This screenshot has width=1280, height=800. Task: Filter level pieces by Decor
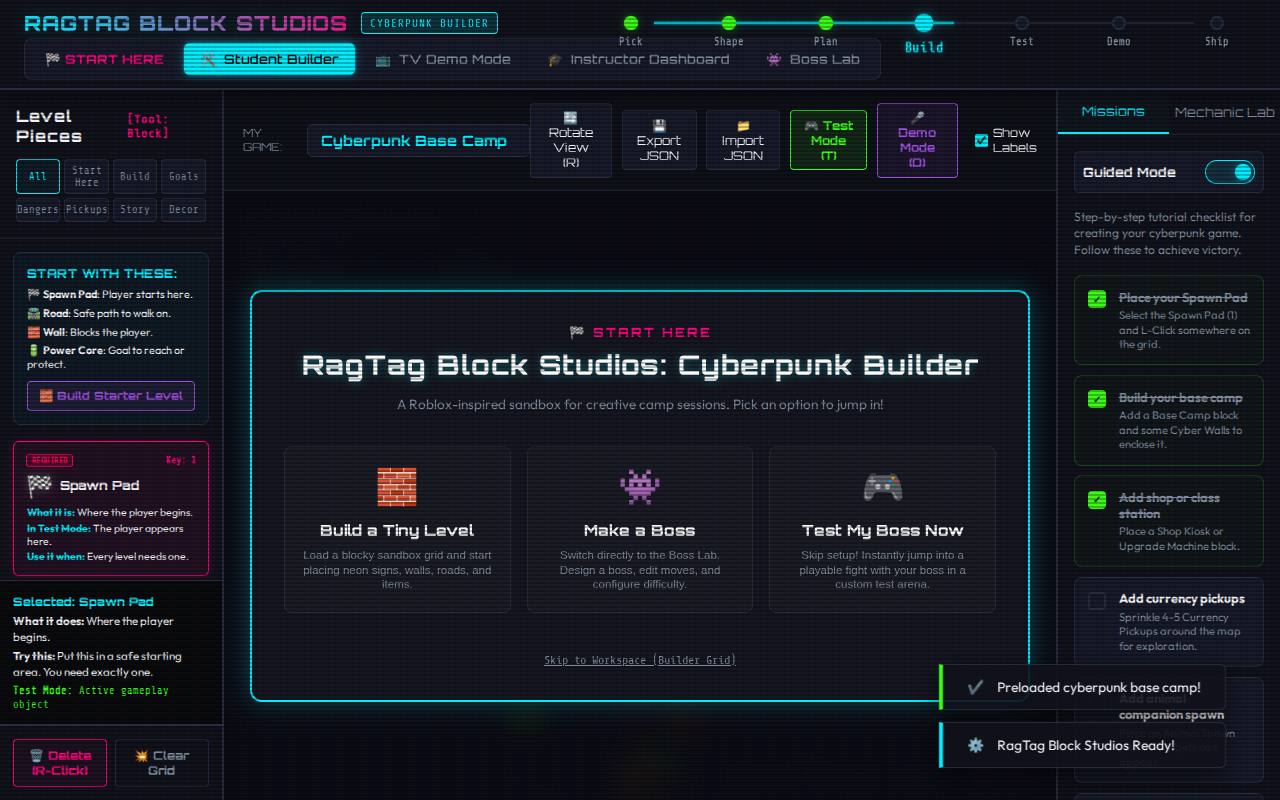184,210
